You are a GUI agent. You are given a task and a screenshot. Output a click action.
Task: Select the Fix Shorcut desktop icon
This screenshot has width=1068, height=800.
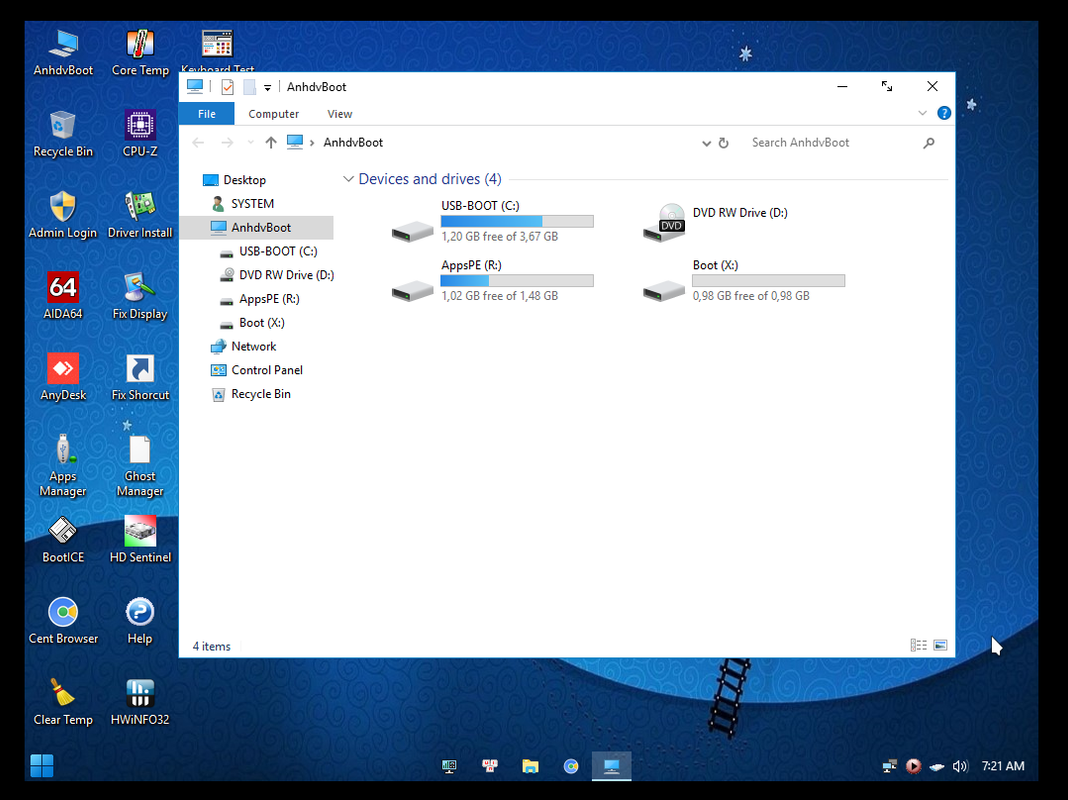click(140, 377)
